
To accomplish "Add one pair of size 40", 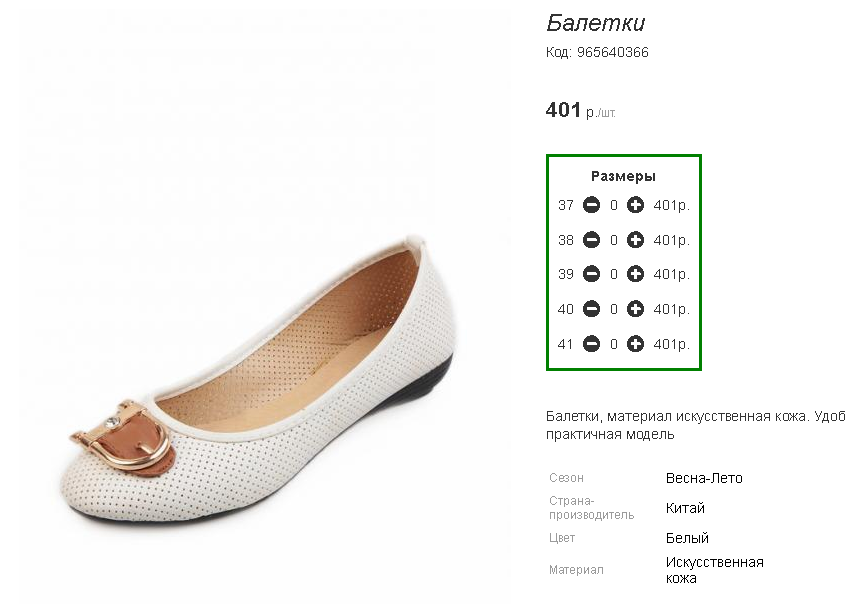I will 635,309.
